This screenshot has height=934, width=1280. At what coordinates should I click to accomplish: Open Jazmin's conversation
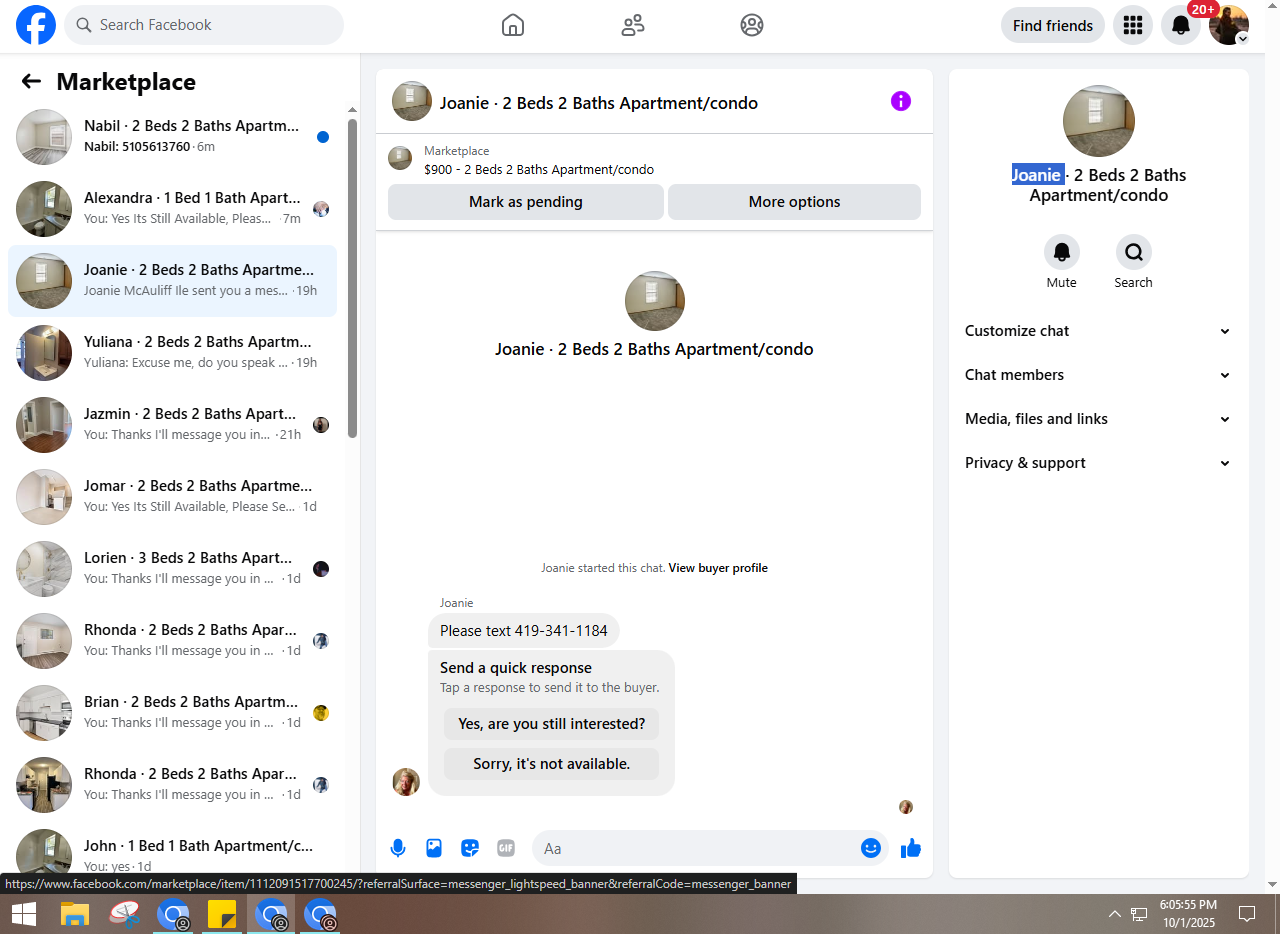pos(172,425)
